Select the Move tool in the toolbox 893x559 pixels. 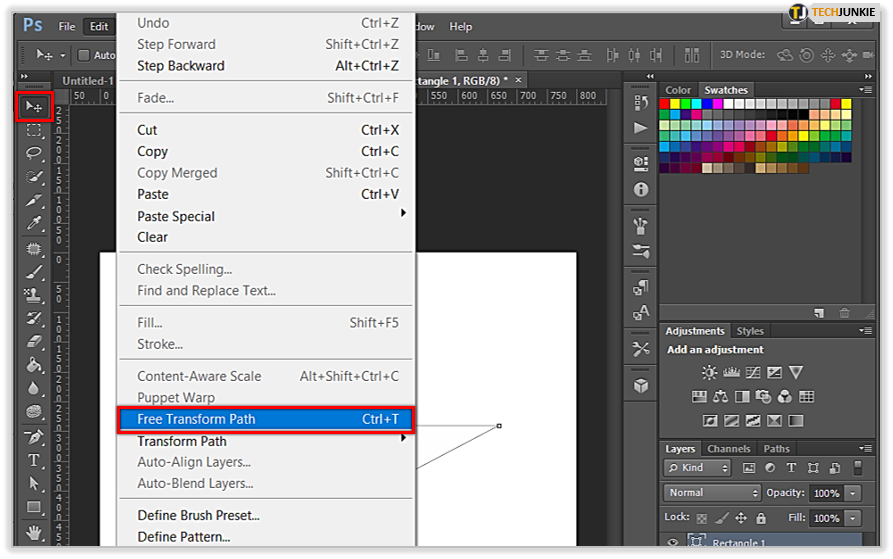click(34, 106)
